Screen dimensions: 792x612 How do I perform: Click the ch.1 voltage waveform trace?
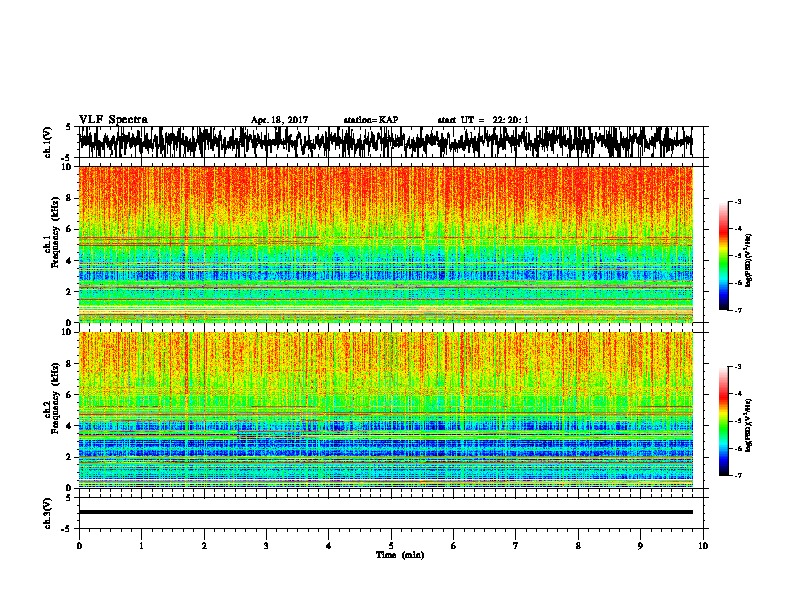[385, 142]
